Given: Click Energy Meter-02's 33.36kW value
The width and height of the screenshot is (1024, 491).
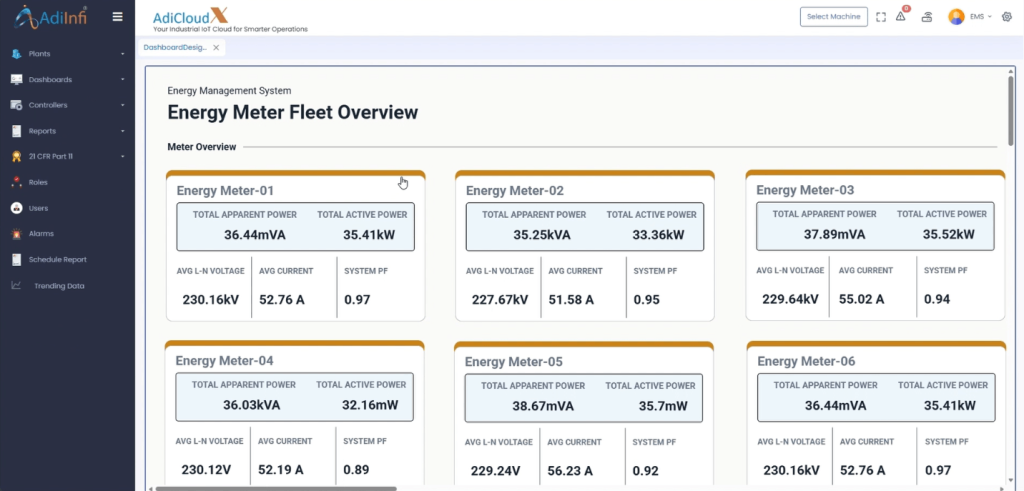Looking at the screenshot, I should point(658,235).
